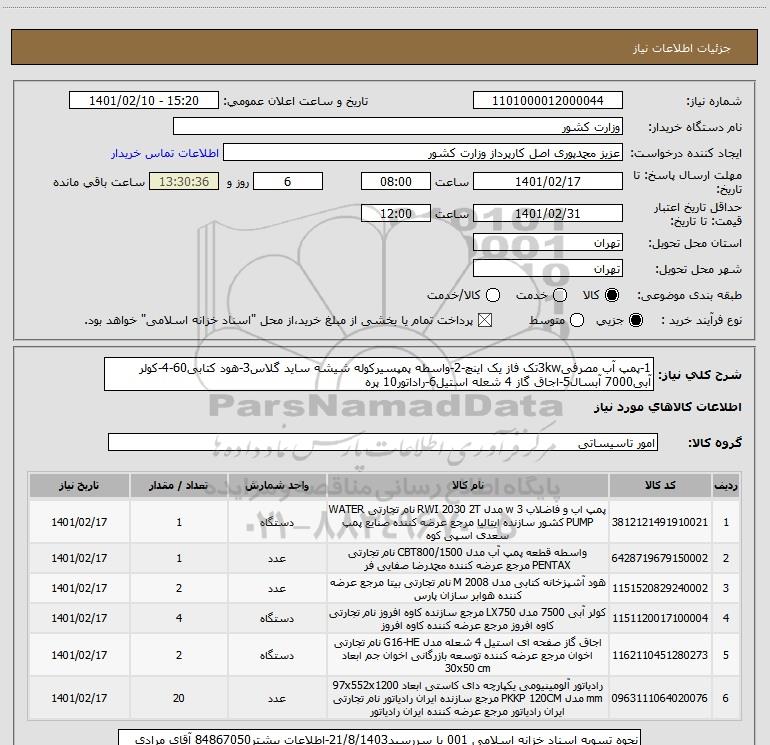Click the requester field عزیز محمدپوری اصل
Screen dimensions: 770x745
coord(423,153)
